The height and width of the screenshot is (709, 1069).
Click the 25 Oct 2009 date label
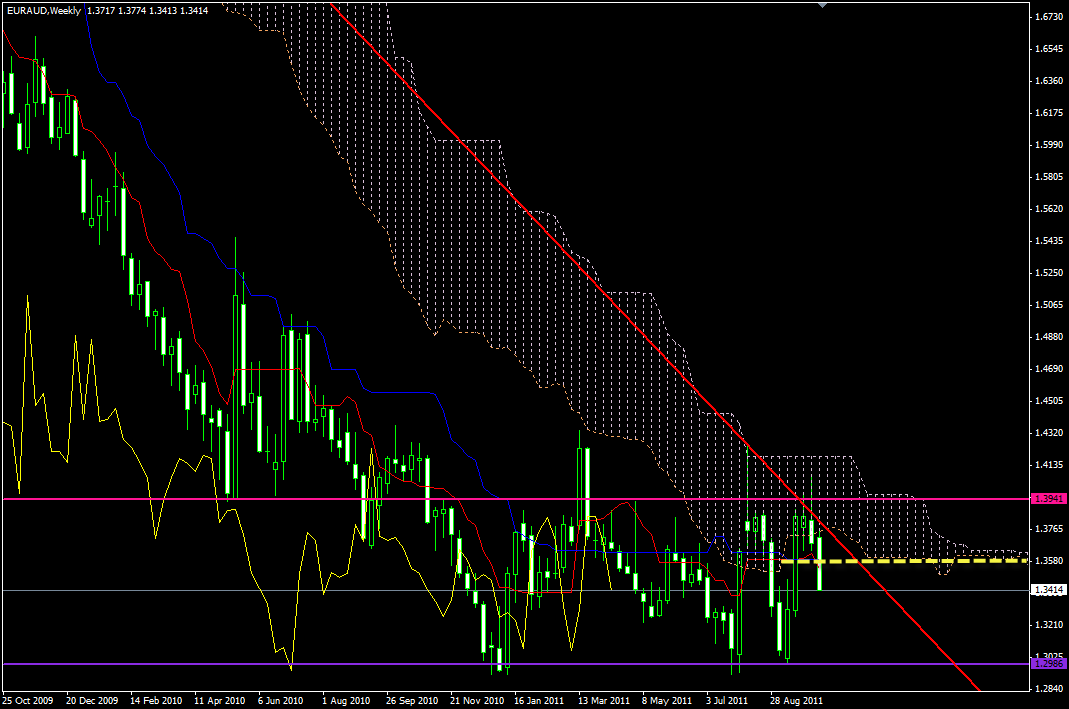28,700
